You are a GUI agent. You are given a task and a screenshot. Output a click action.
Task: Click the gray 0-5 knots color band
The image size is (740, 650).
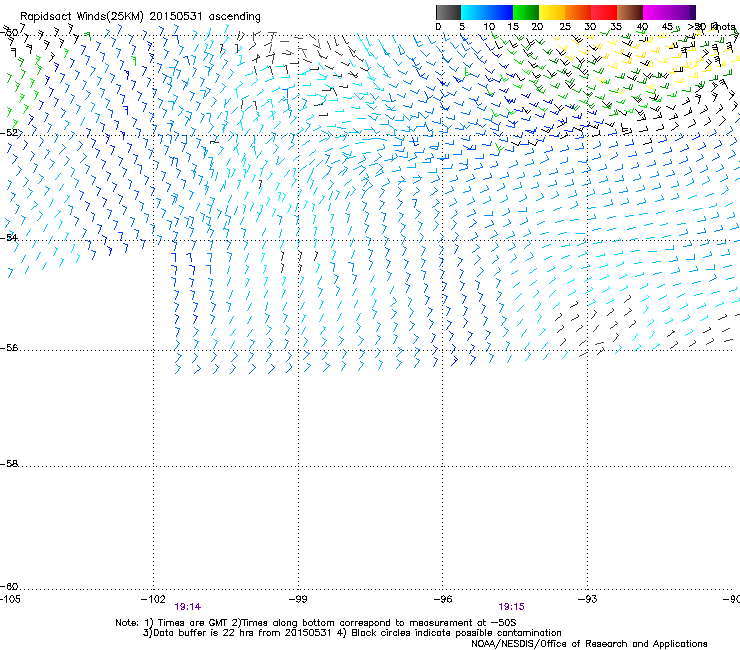pos(448,12)
